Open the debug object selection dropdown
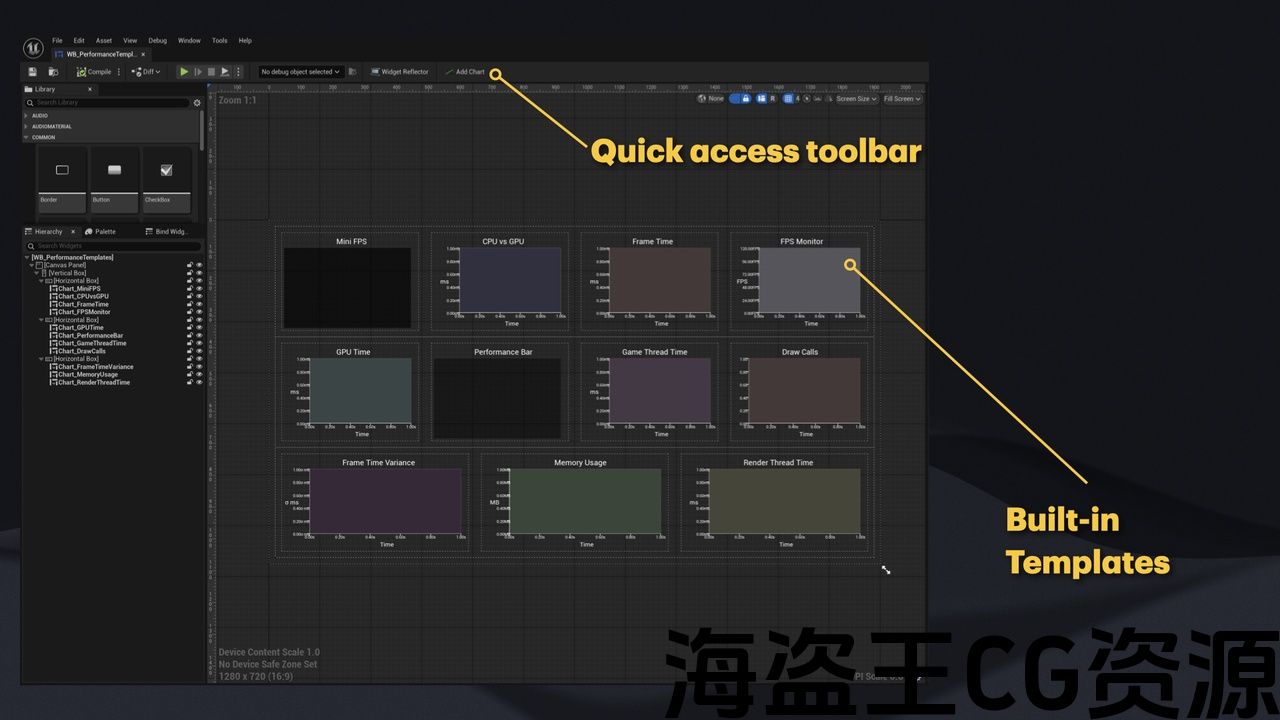 [x=300, y=72]
